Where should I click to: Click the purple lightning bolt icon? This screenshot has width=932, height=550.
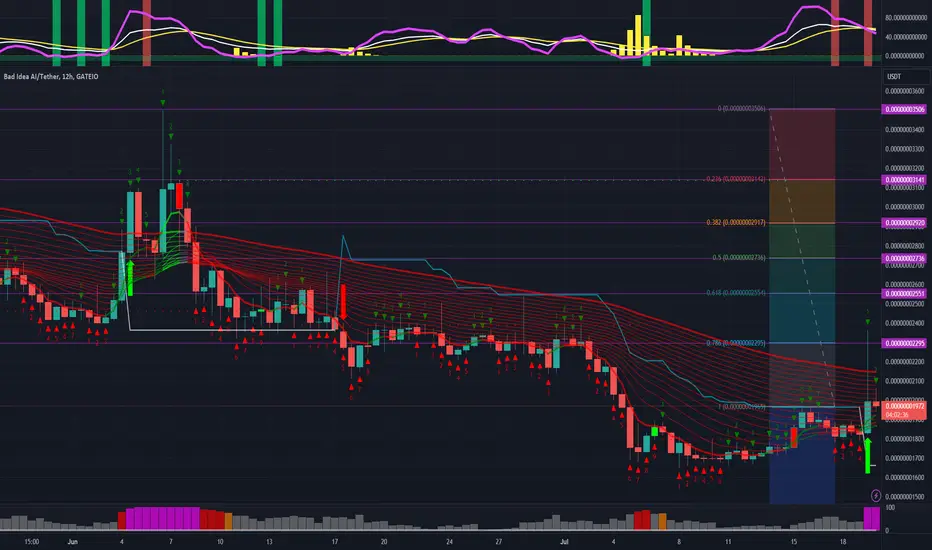[876, 495]
